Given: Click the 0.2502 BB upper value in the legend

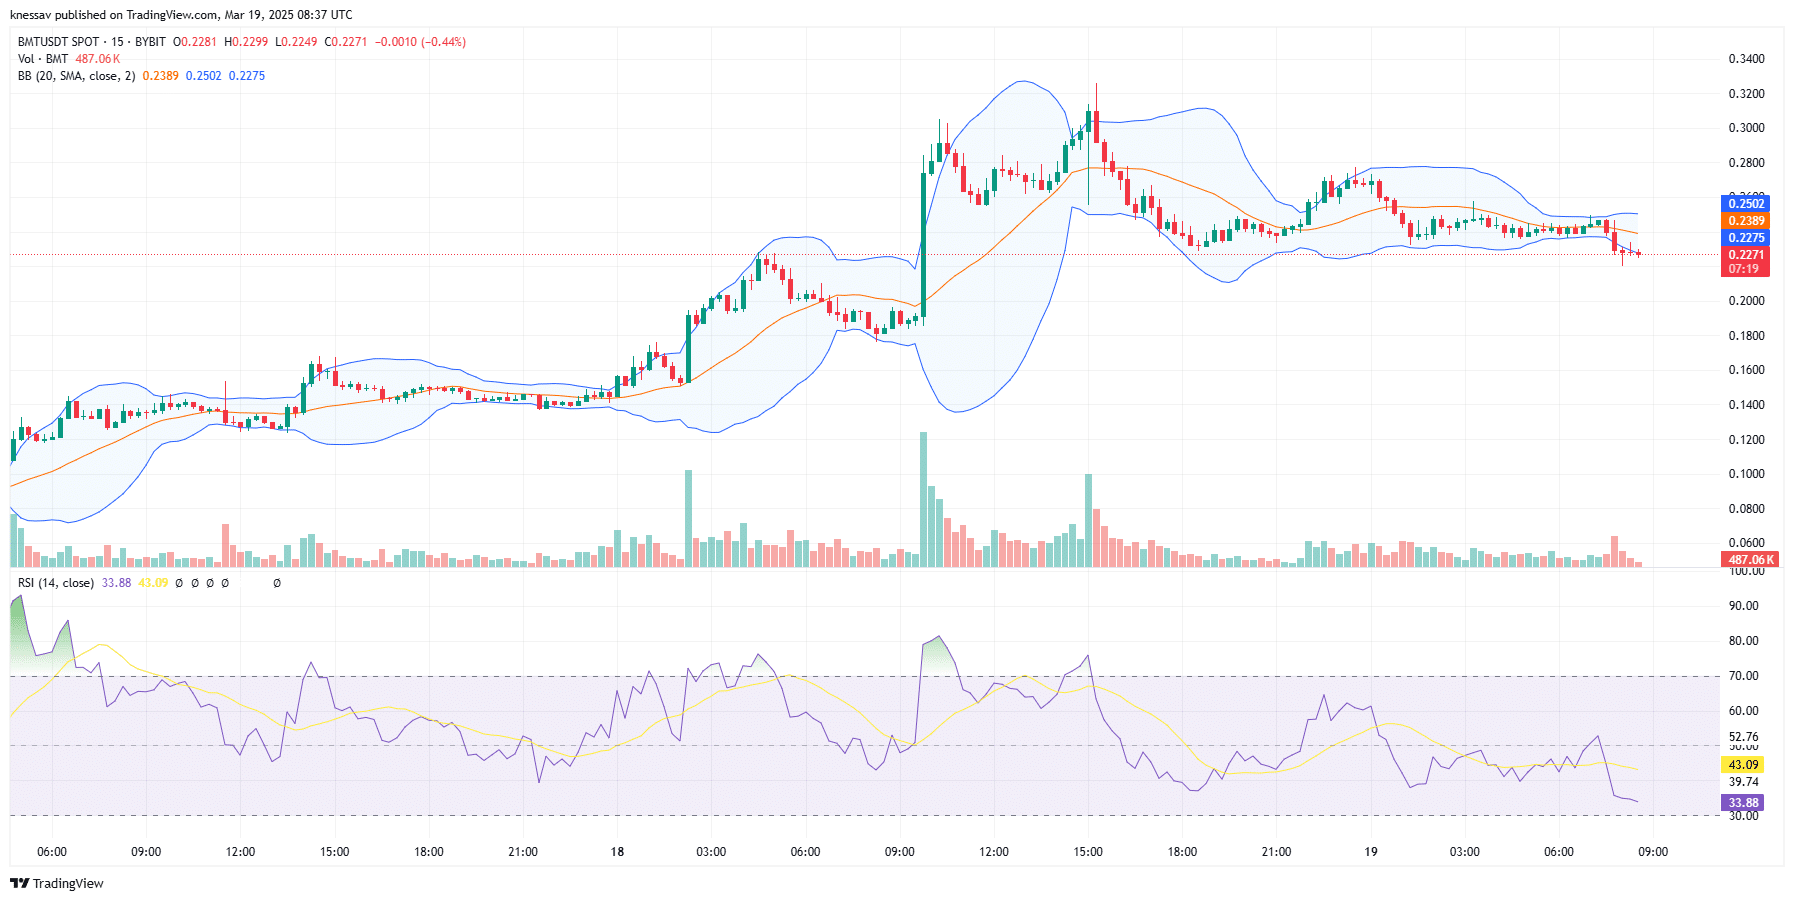Looking at the screenshot, I should (204, 76).
